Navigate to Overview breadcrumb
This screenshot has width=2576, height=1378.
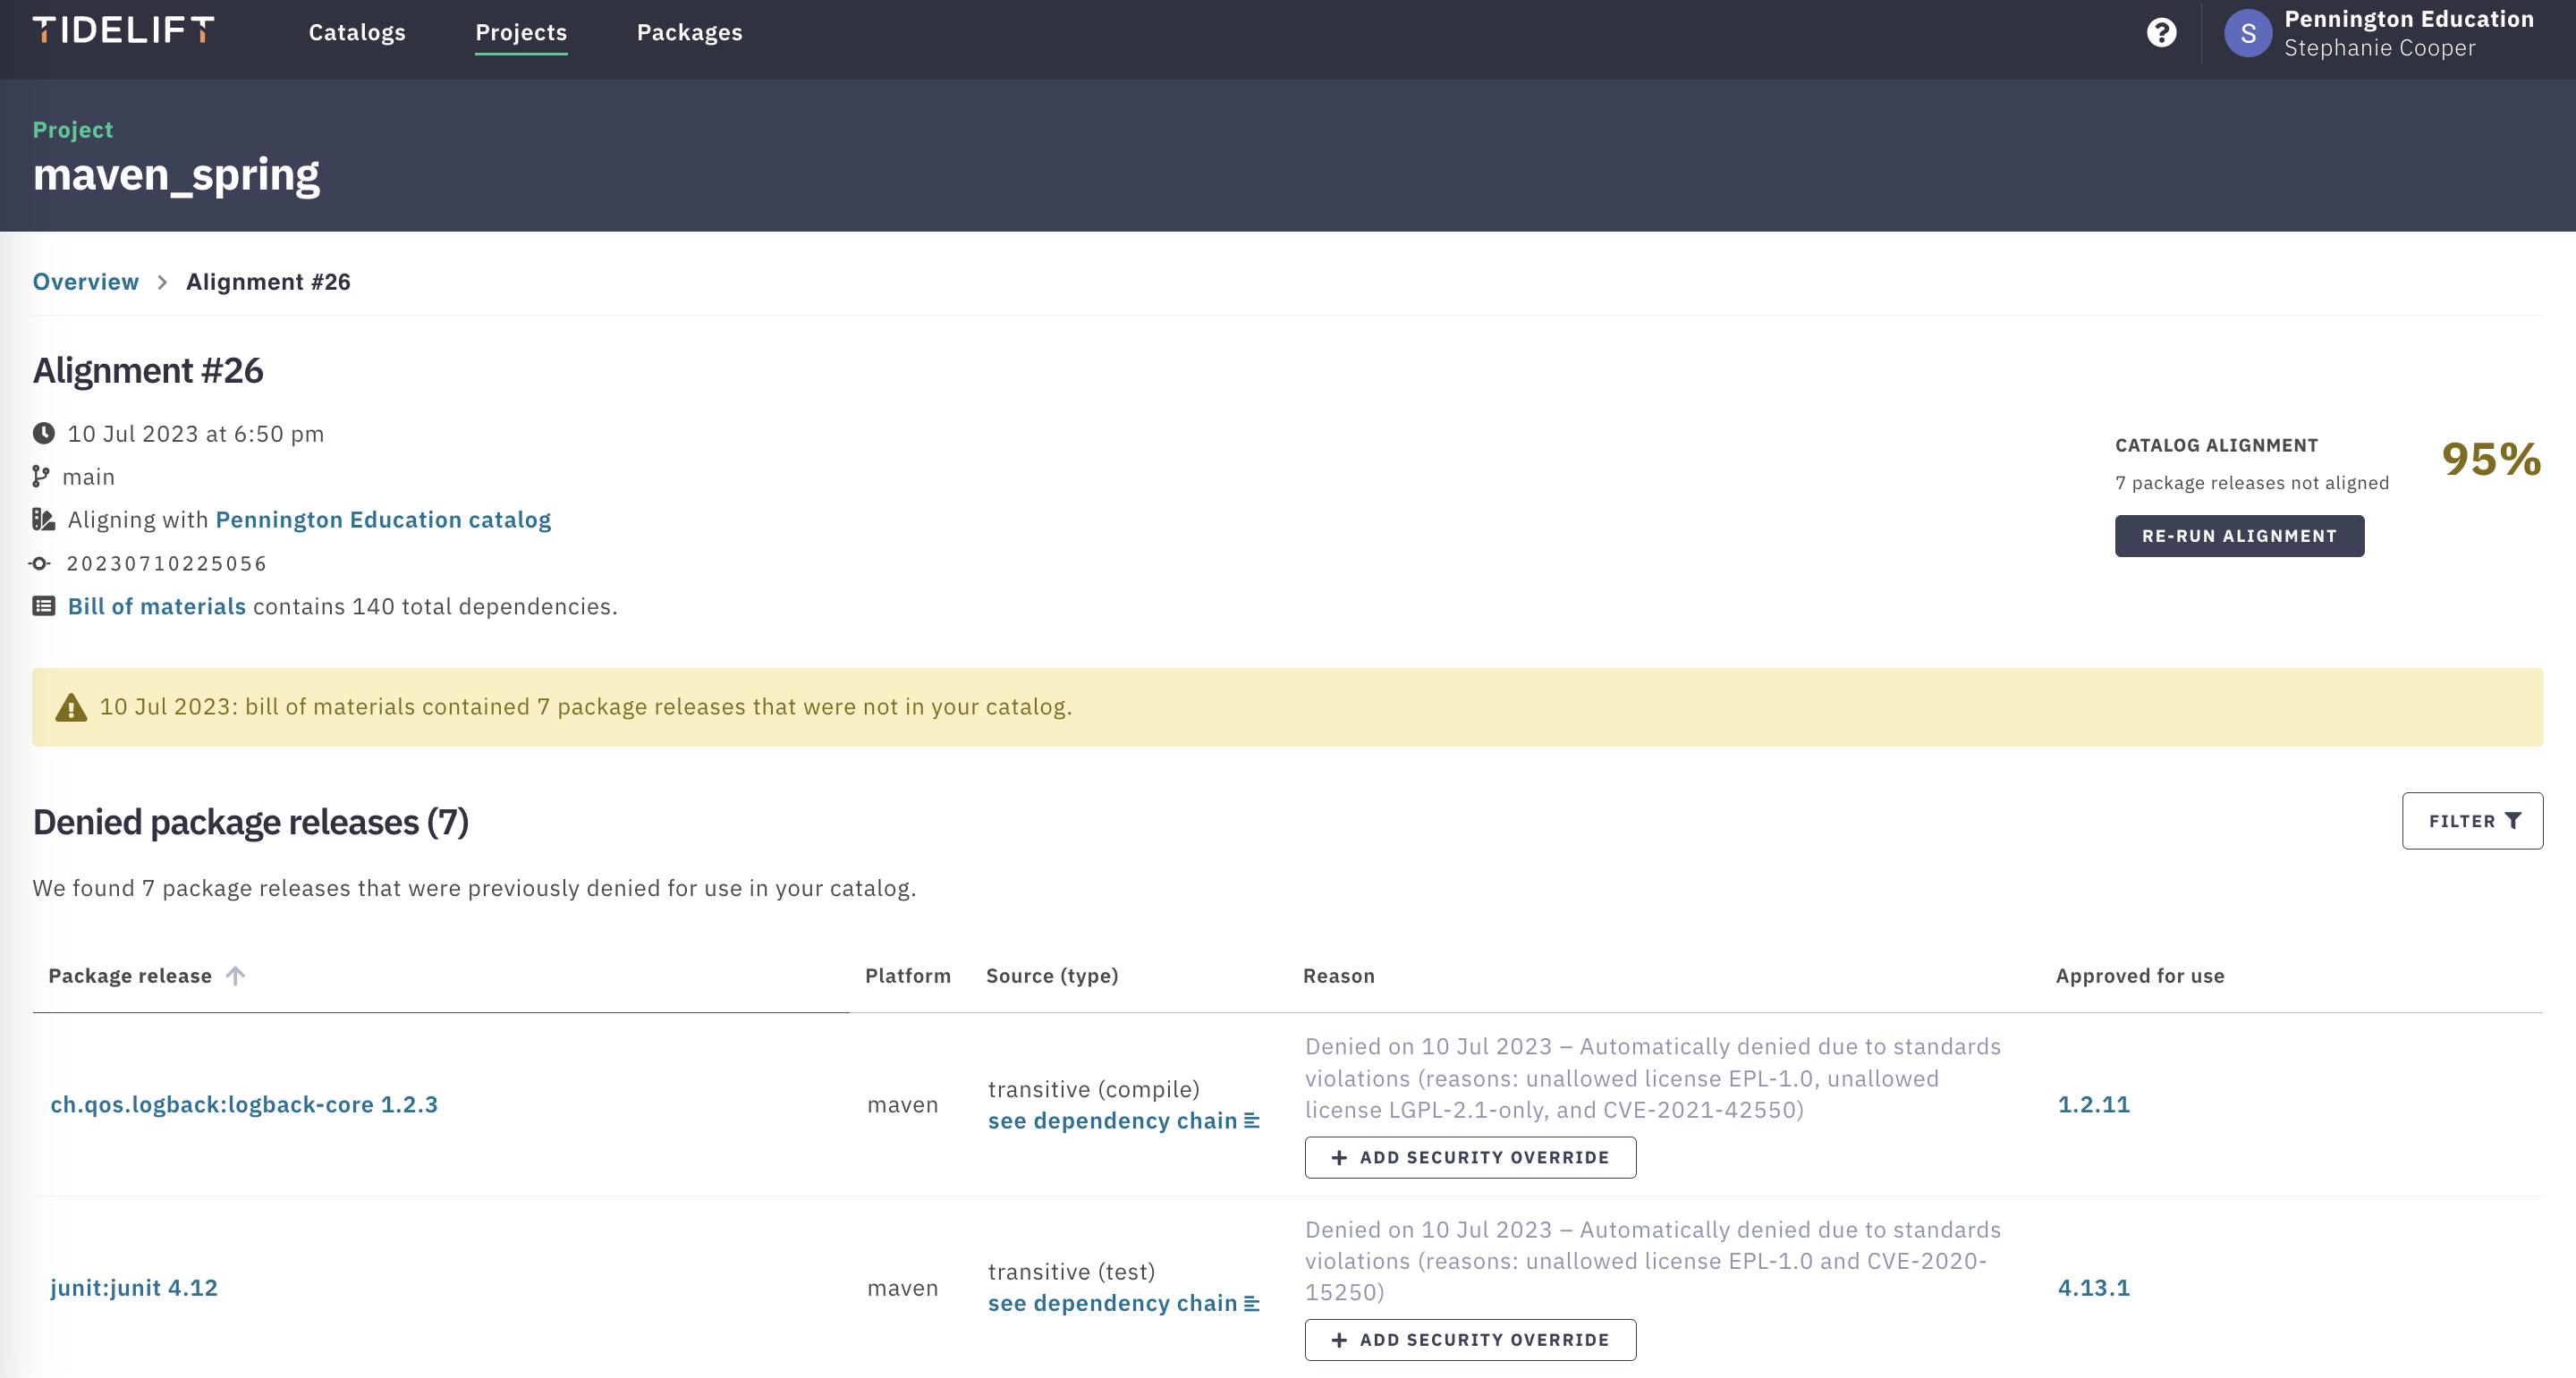86,282
